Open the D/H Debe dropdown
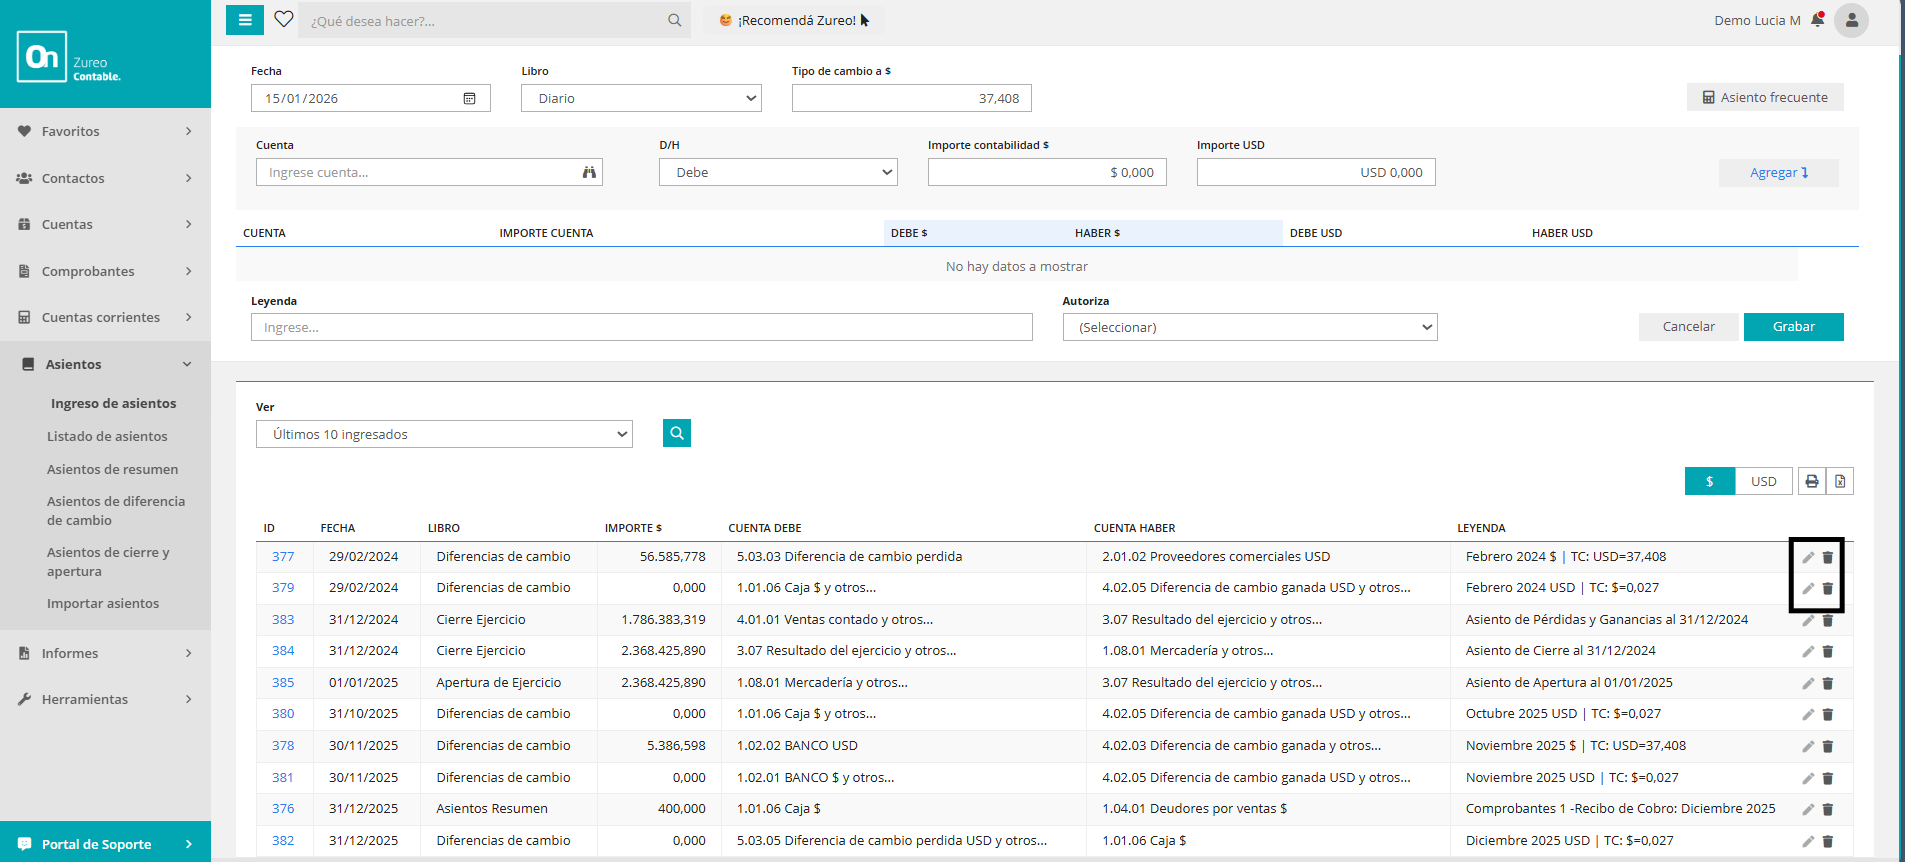This screenshot has height=862, width=1905. point(778,173)
